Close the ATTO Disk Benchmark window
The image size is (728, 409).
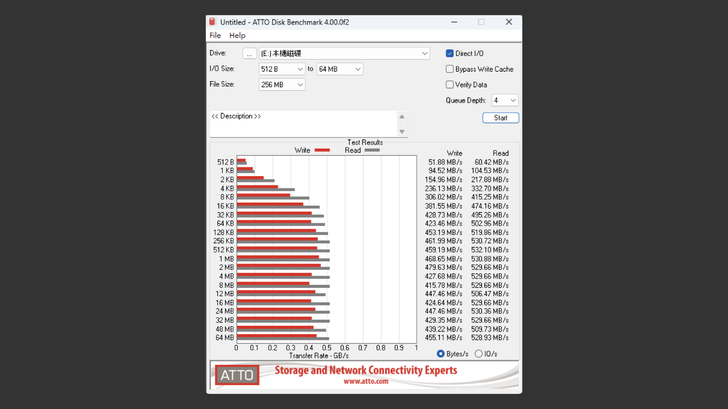click(508, 22)
